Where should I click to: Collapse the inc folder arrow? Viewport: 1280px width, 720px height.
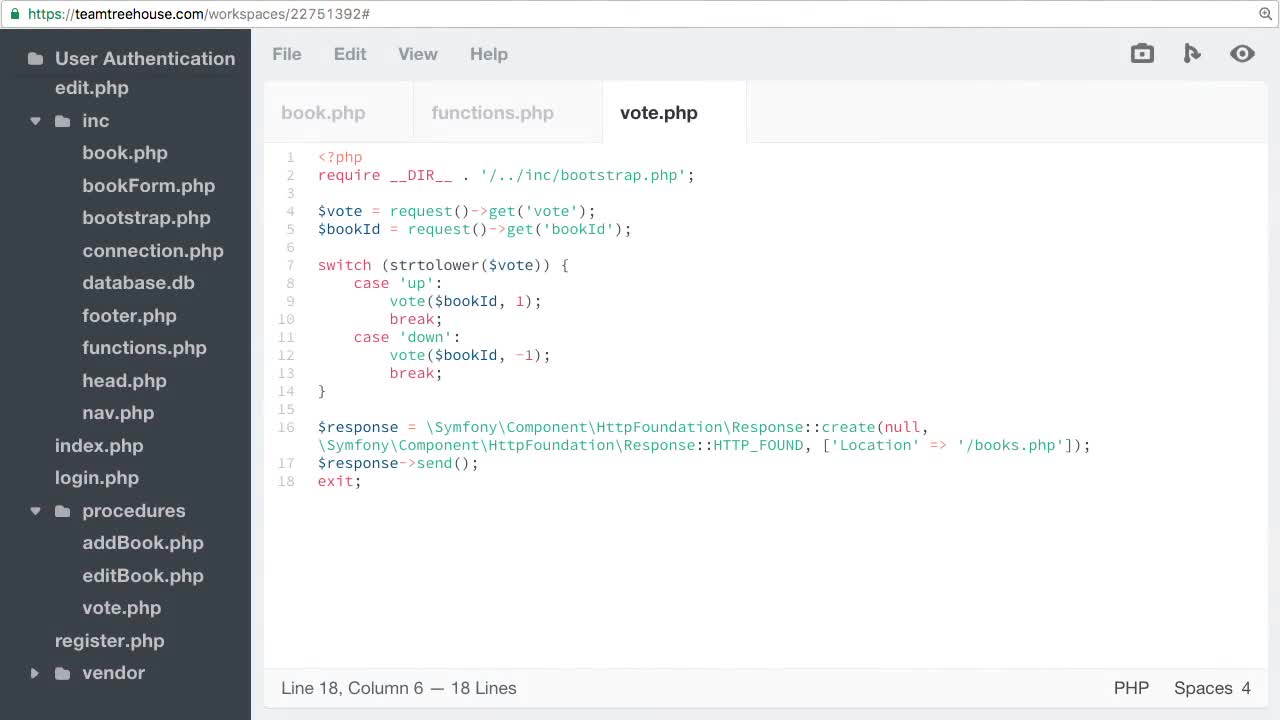(35, 121)
